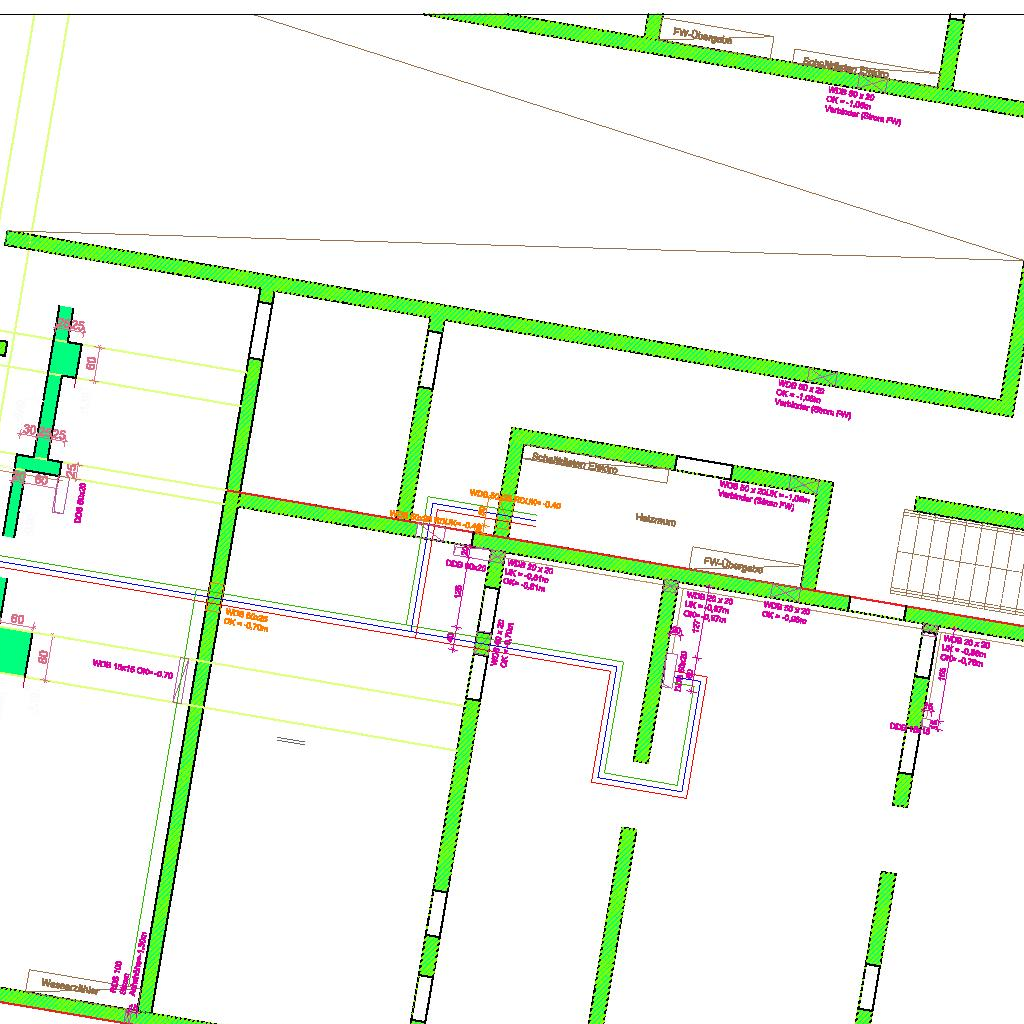Click the Heizraum room label
Viewport: 1024px width, 1024px height.
[x=656, y=519]
